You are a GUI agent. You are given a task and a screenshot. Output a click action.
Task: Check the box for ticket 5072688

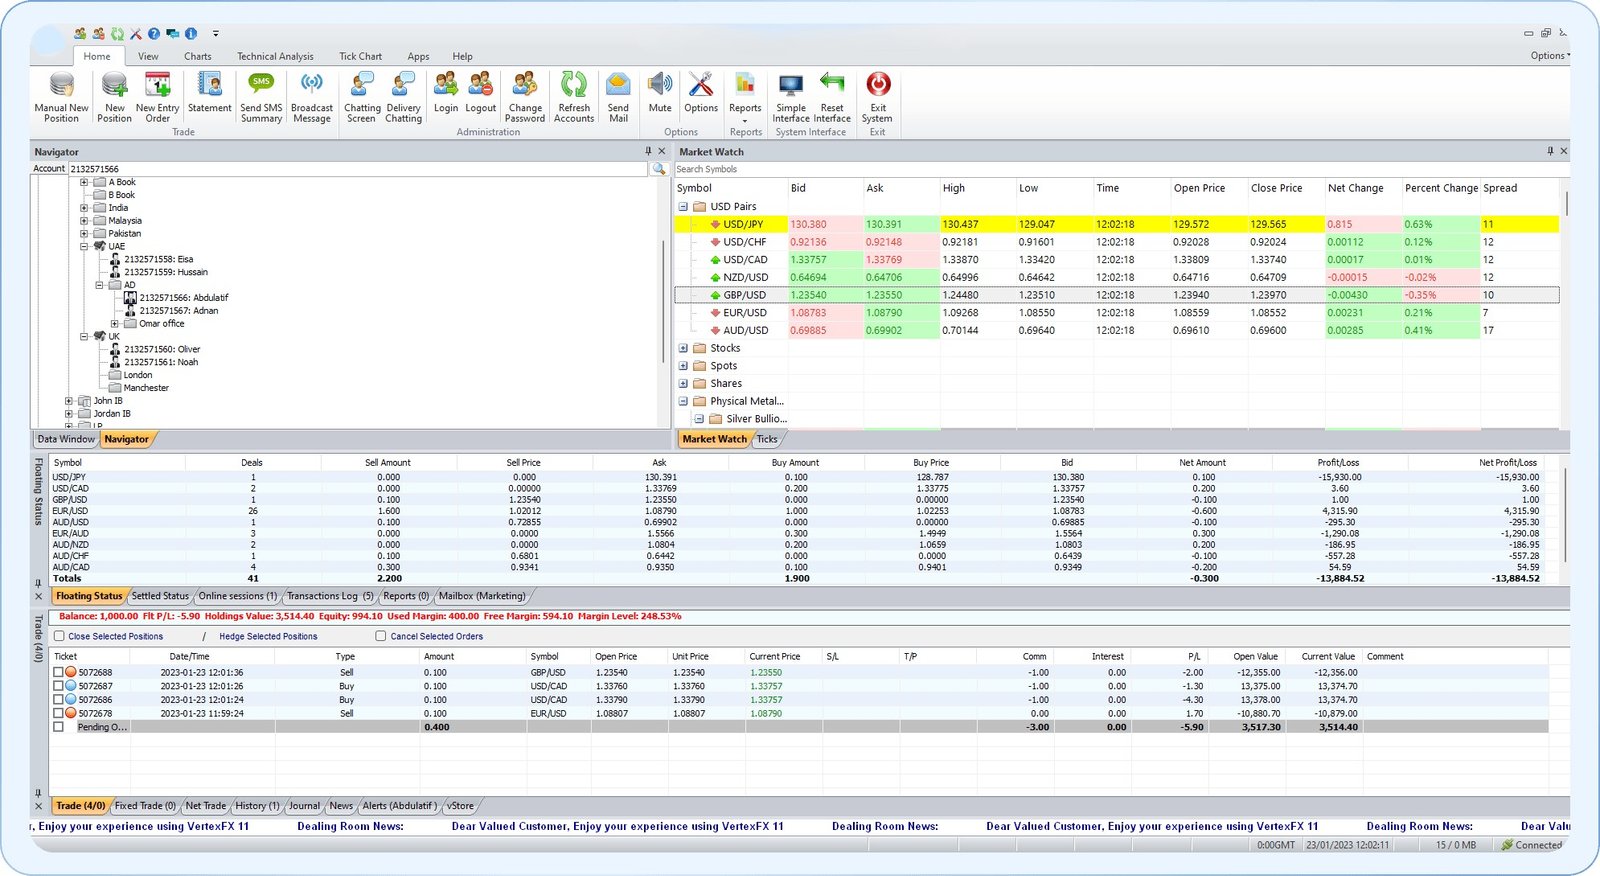coord(58,673)
